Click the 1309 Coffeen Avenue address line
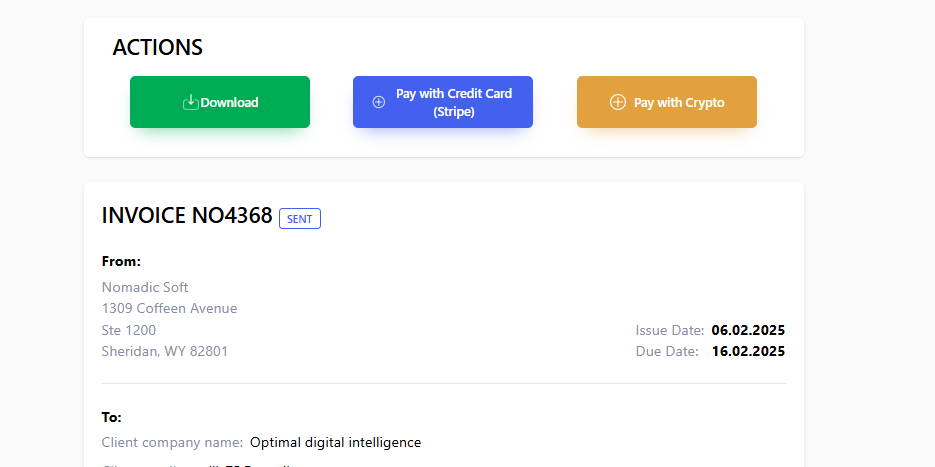 pyautogui.click(x=169, y=308)
